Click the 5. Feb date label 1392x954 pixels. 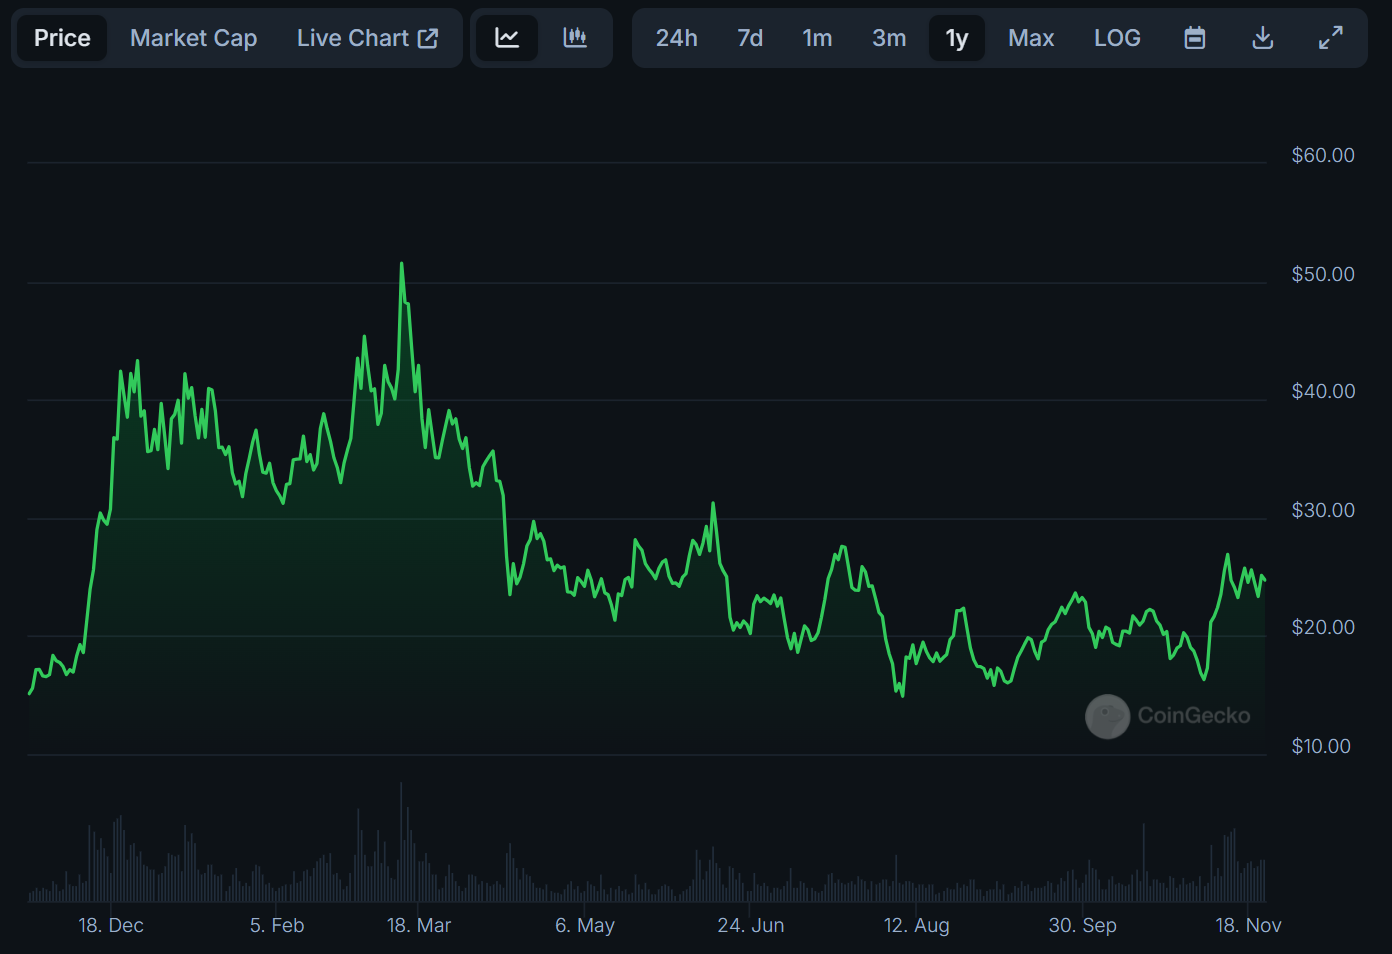pos(277,925)
